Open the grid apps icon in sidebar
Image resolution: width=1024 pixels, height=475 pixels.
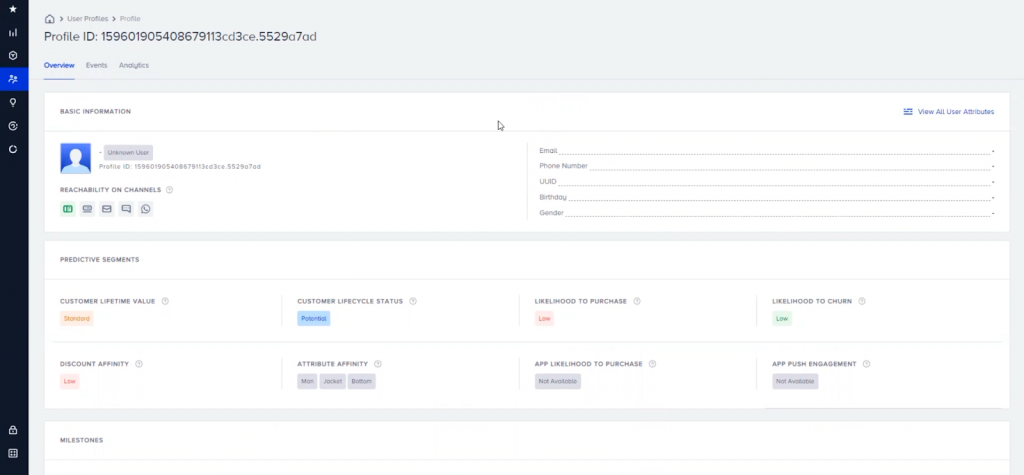click(13, 453)
